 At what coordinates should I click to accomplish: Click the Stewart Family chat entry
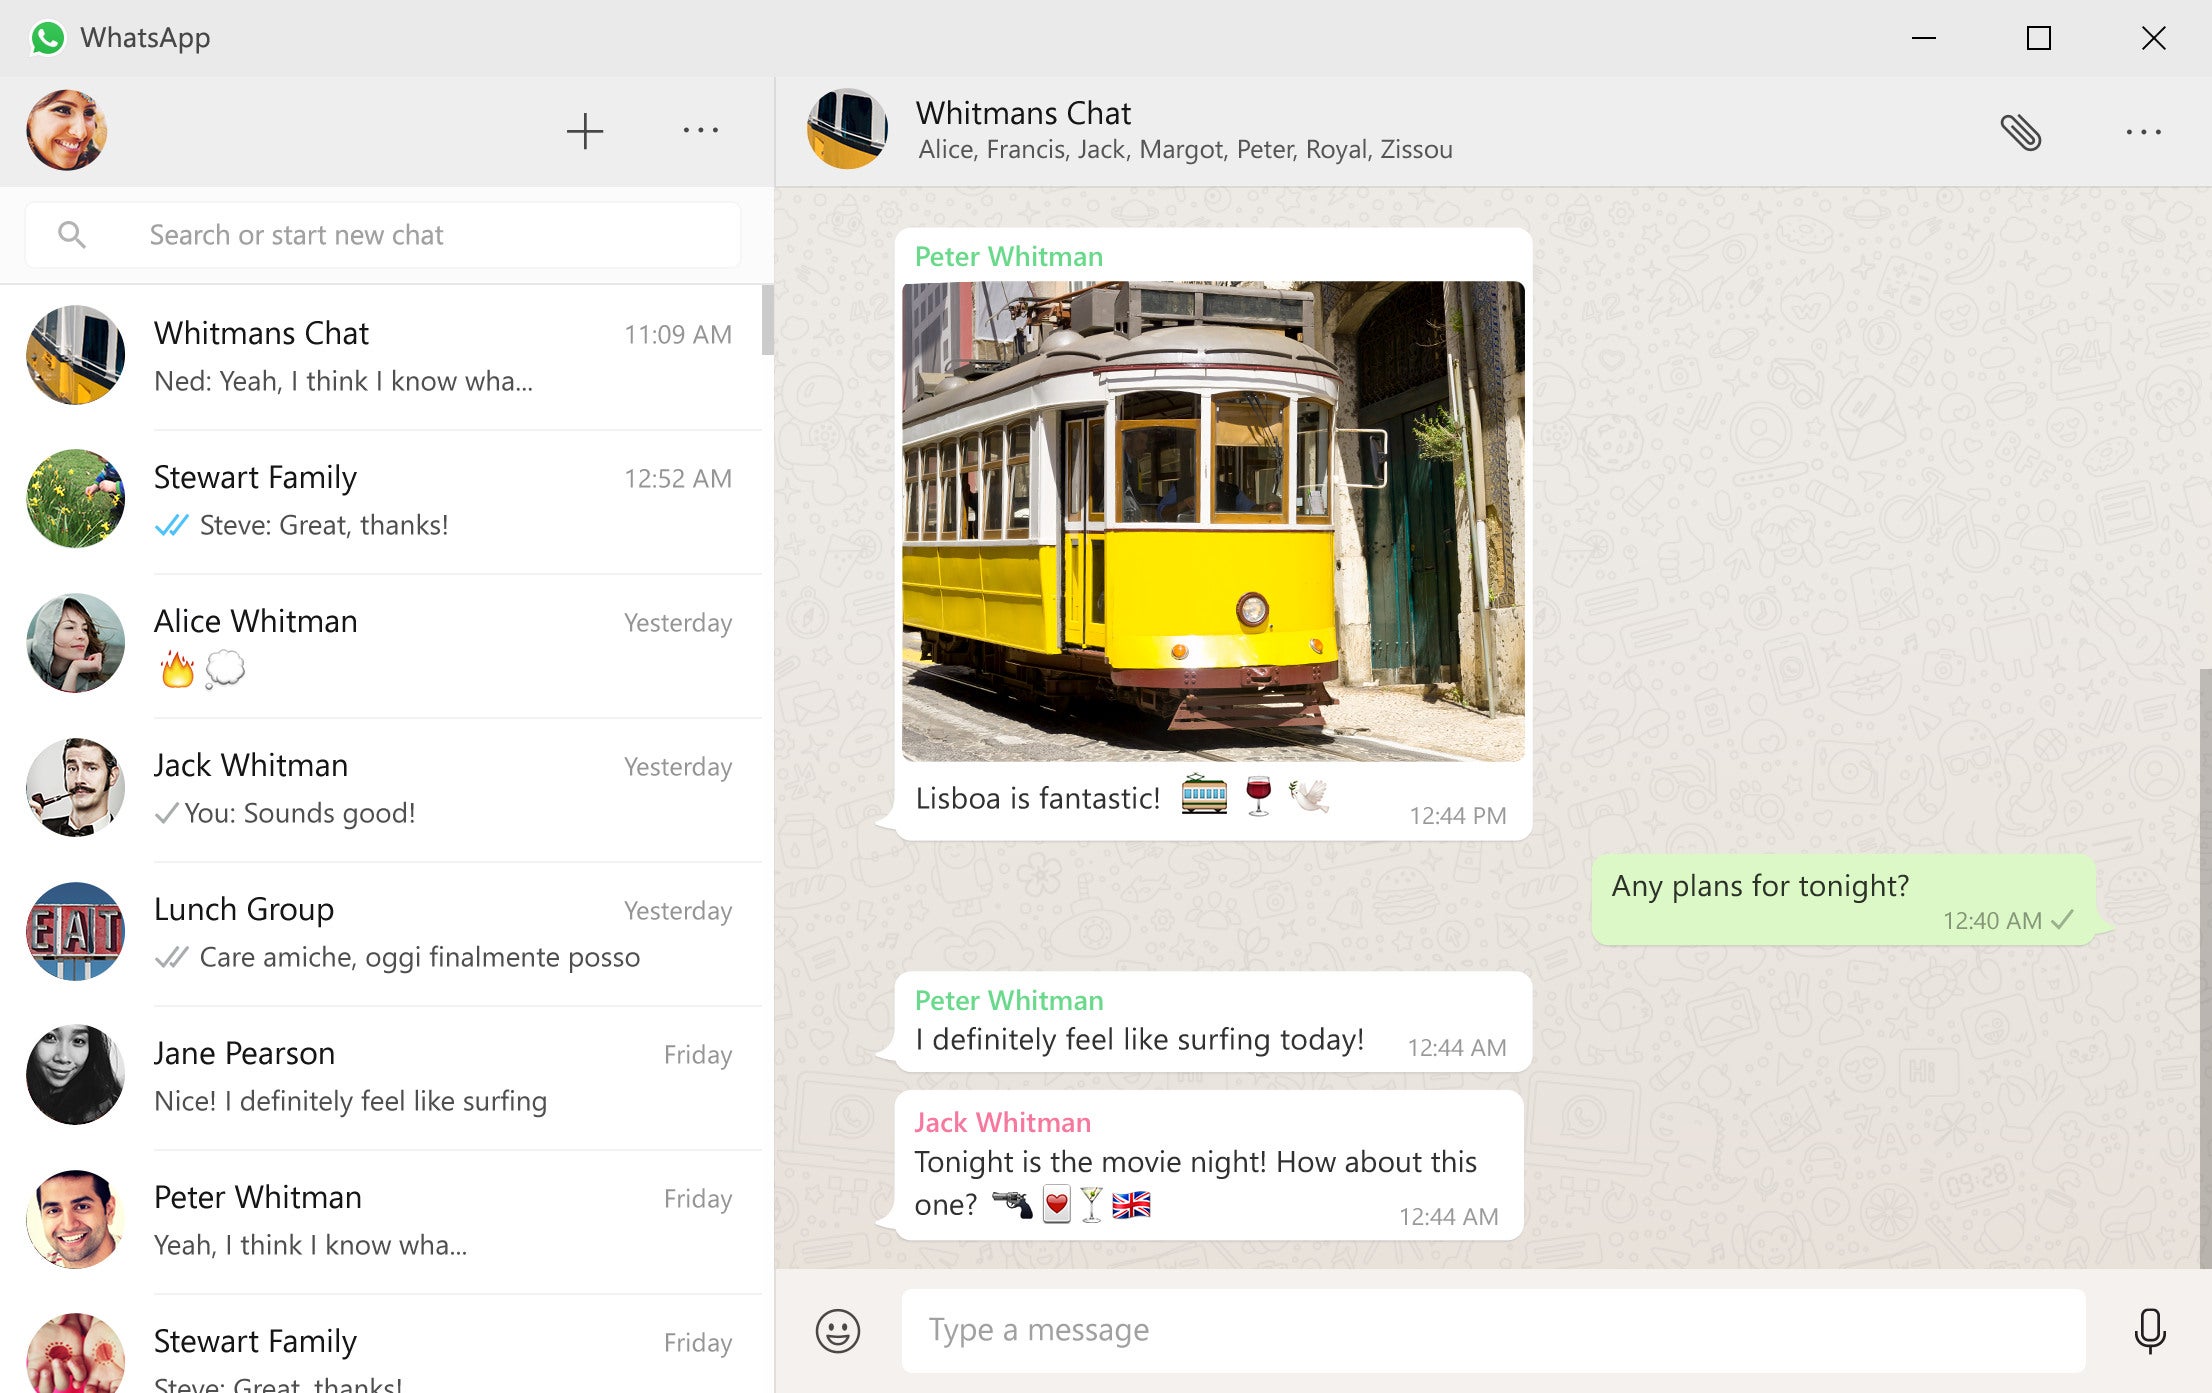click(385, 501)
